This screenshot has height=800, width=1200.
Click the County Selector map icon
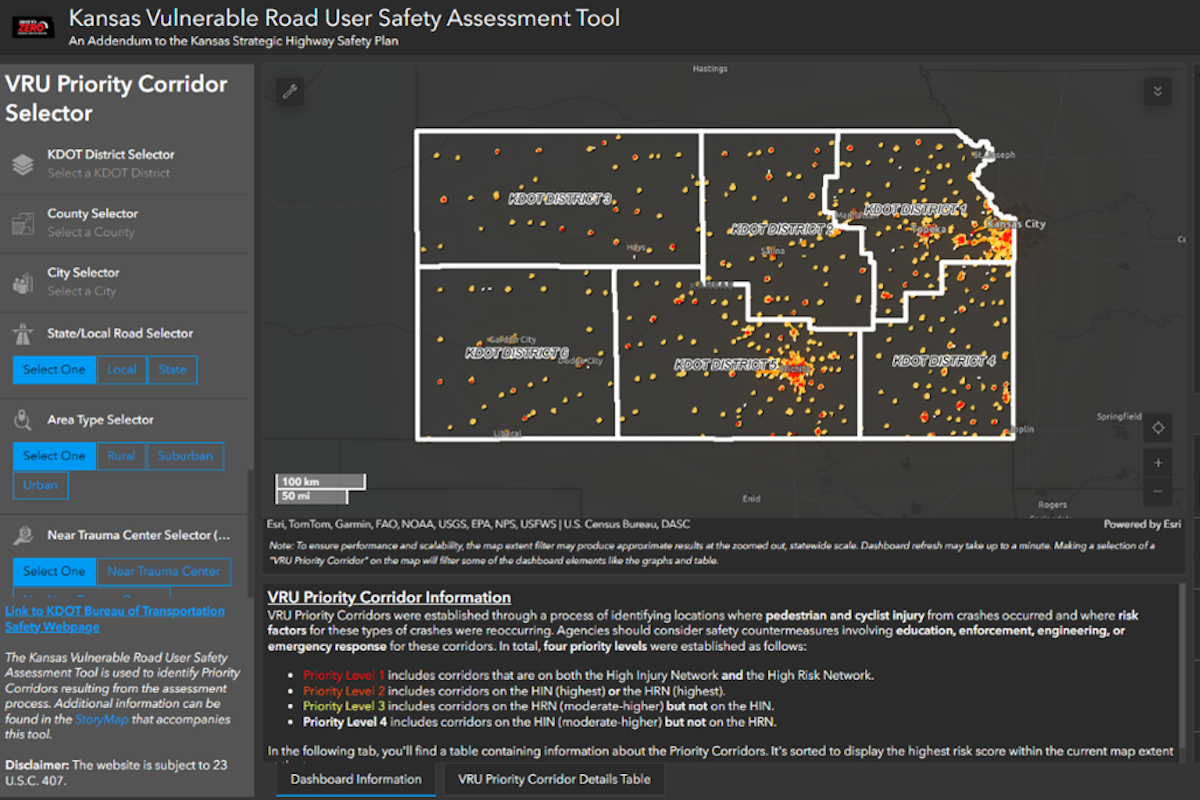(23, 224)
